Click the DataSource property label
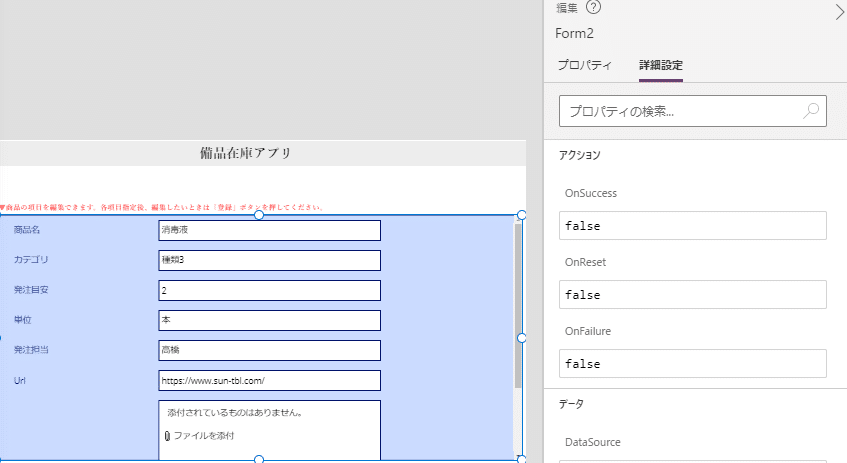The height and width of the screenshot is (463, 847). point(593,442)
